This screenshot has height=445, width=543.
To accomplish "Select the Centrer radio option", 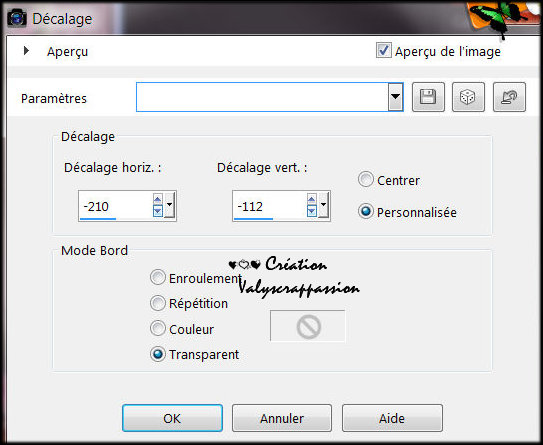I will (x=366, y=179).
